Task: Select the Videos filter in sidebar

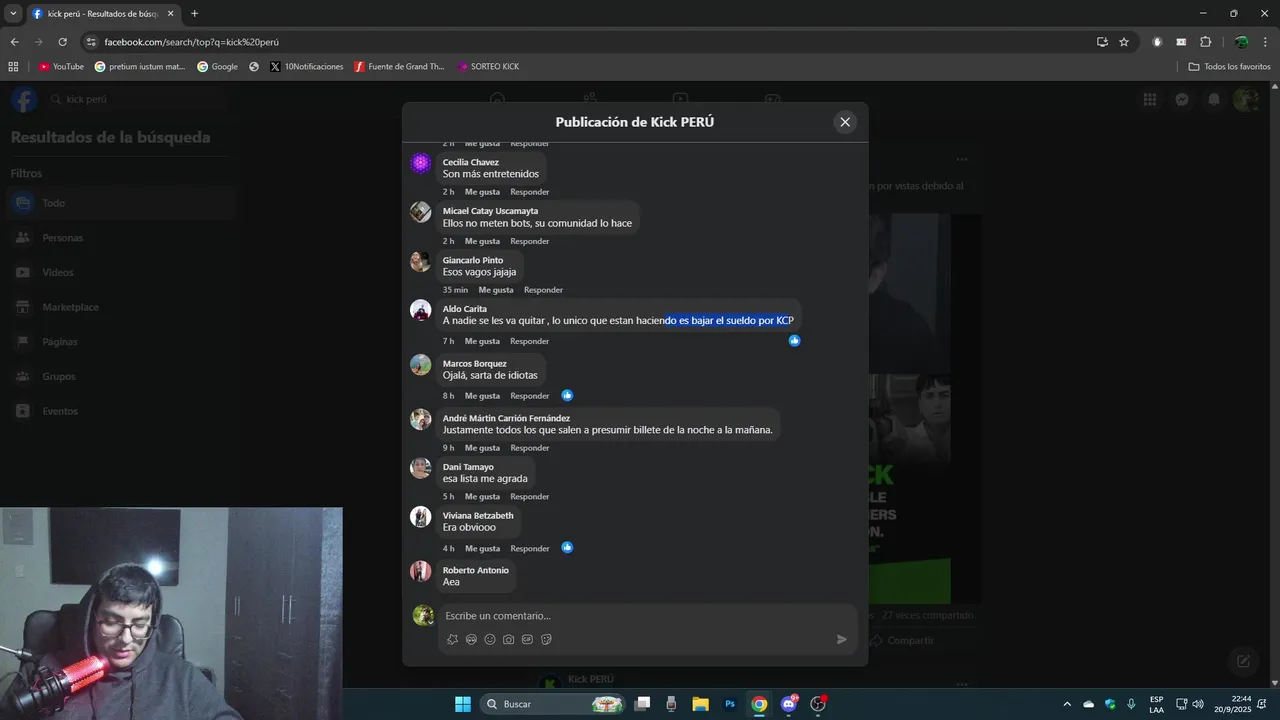Action: tap(120, 272)
